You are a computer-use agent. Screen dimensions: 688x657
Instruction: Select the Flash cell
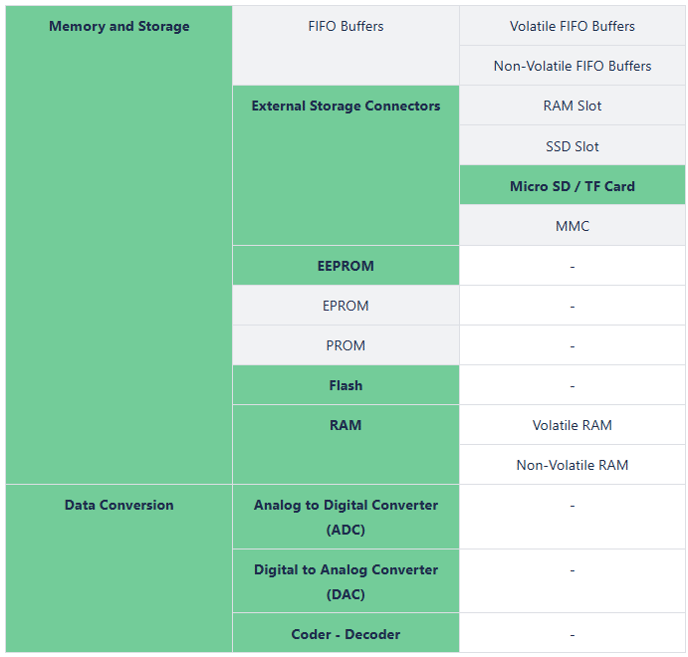pyautogui.click(x=345, y=386)
